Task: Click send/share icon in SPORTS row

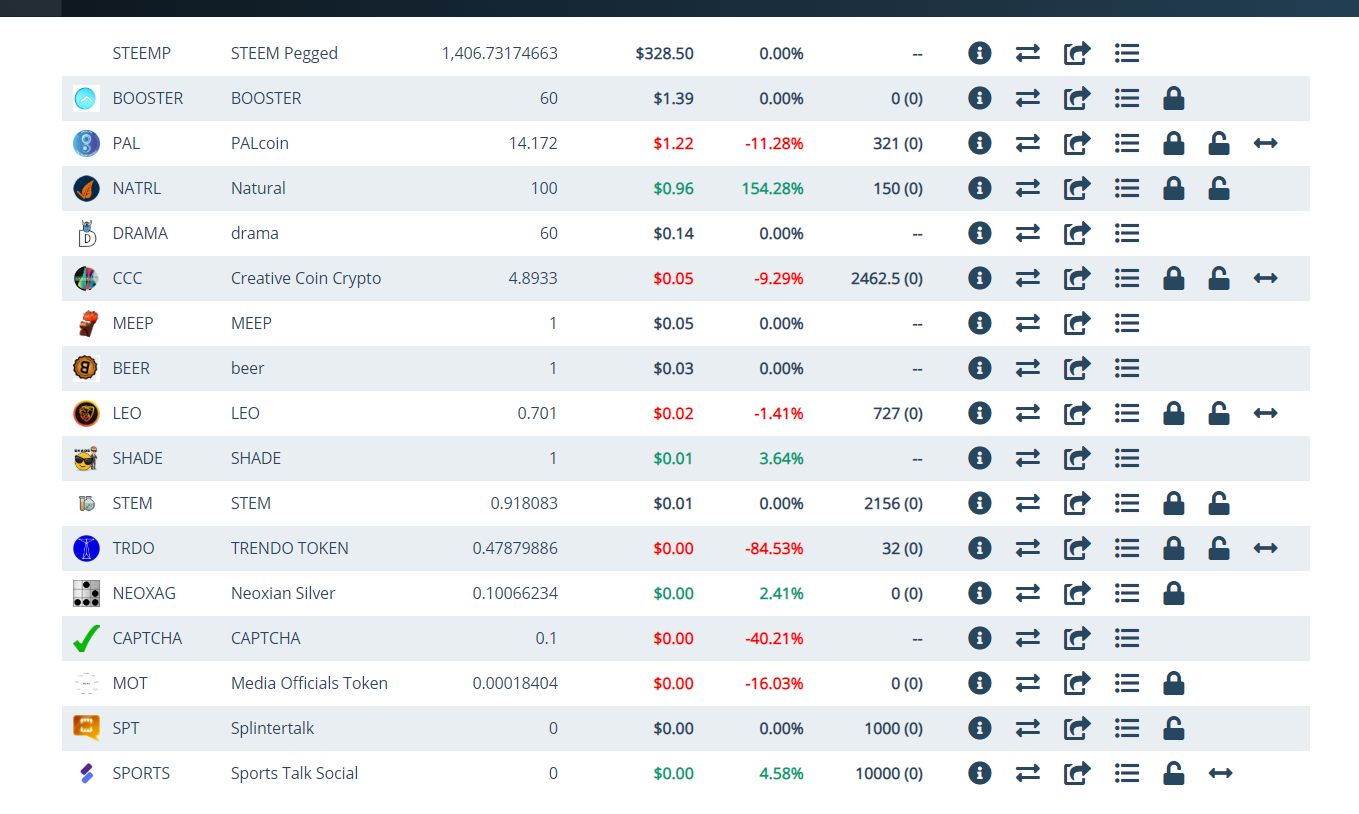Action: pyautogui.click(x=1076, y=773)
